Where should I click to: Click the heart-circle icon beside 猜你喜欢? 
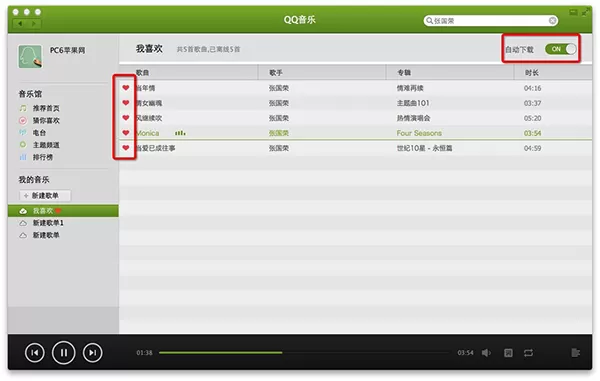pyautogui.click(x=23, y=120)
